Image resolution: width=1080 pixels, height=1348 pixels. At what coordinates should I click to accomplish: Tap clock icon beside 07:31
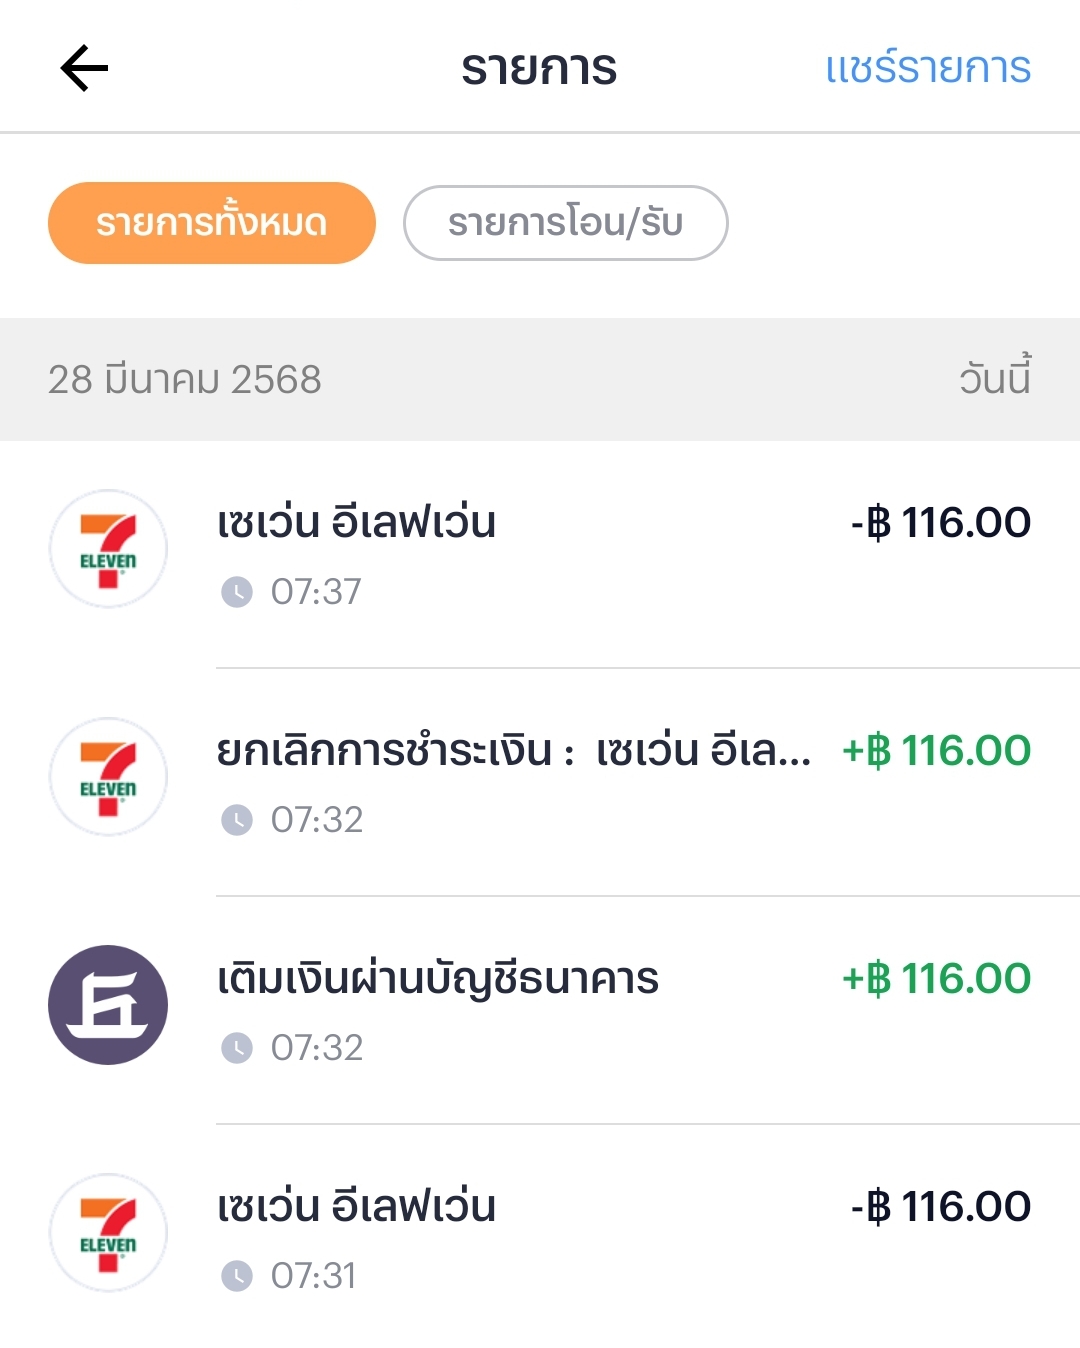(x=237, y=1276)
